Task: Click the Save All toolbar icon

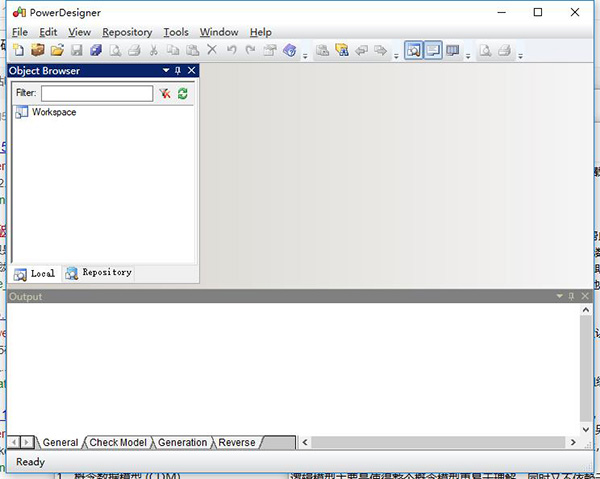Action: tap(96, 50)
